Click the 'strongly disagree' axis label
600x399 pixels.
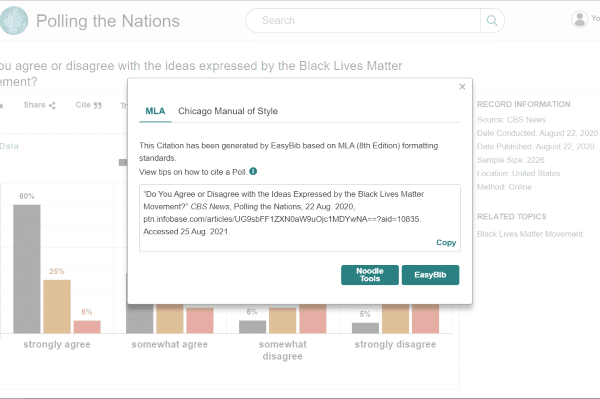coord(395,344)
